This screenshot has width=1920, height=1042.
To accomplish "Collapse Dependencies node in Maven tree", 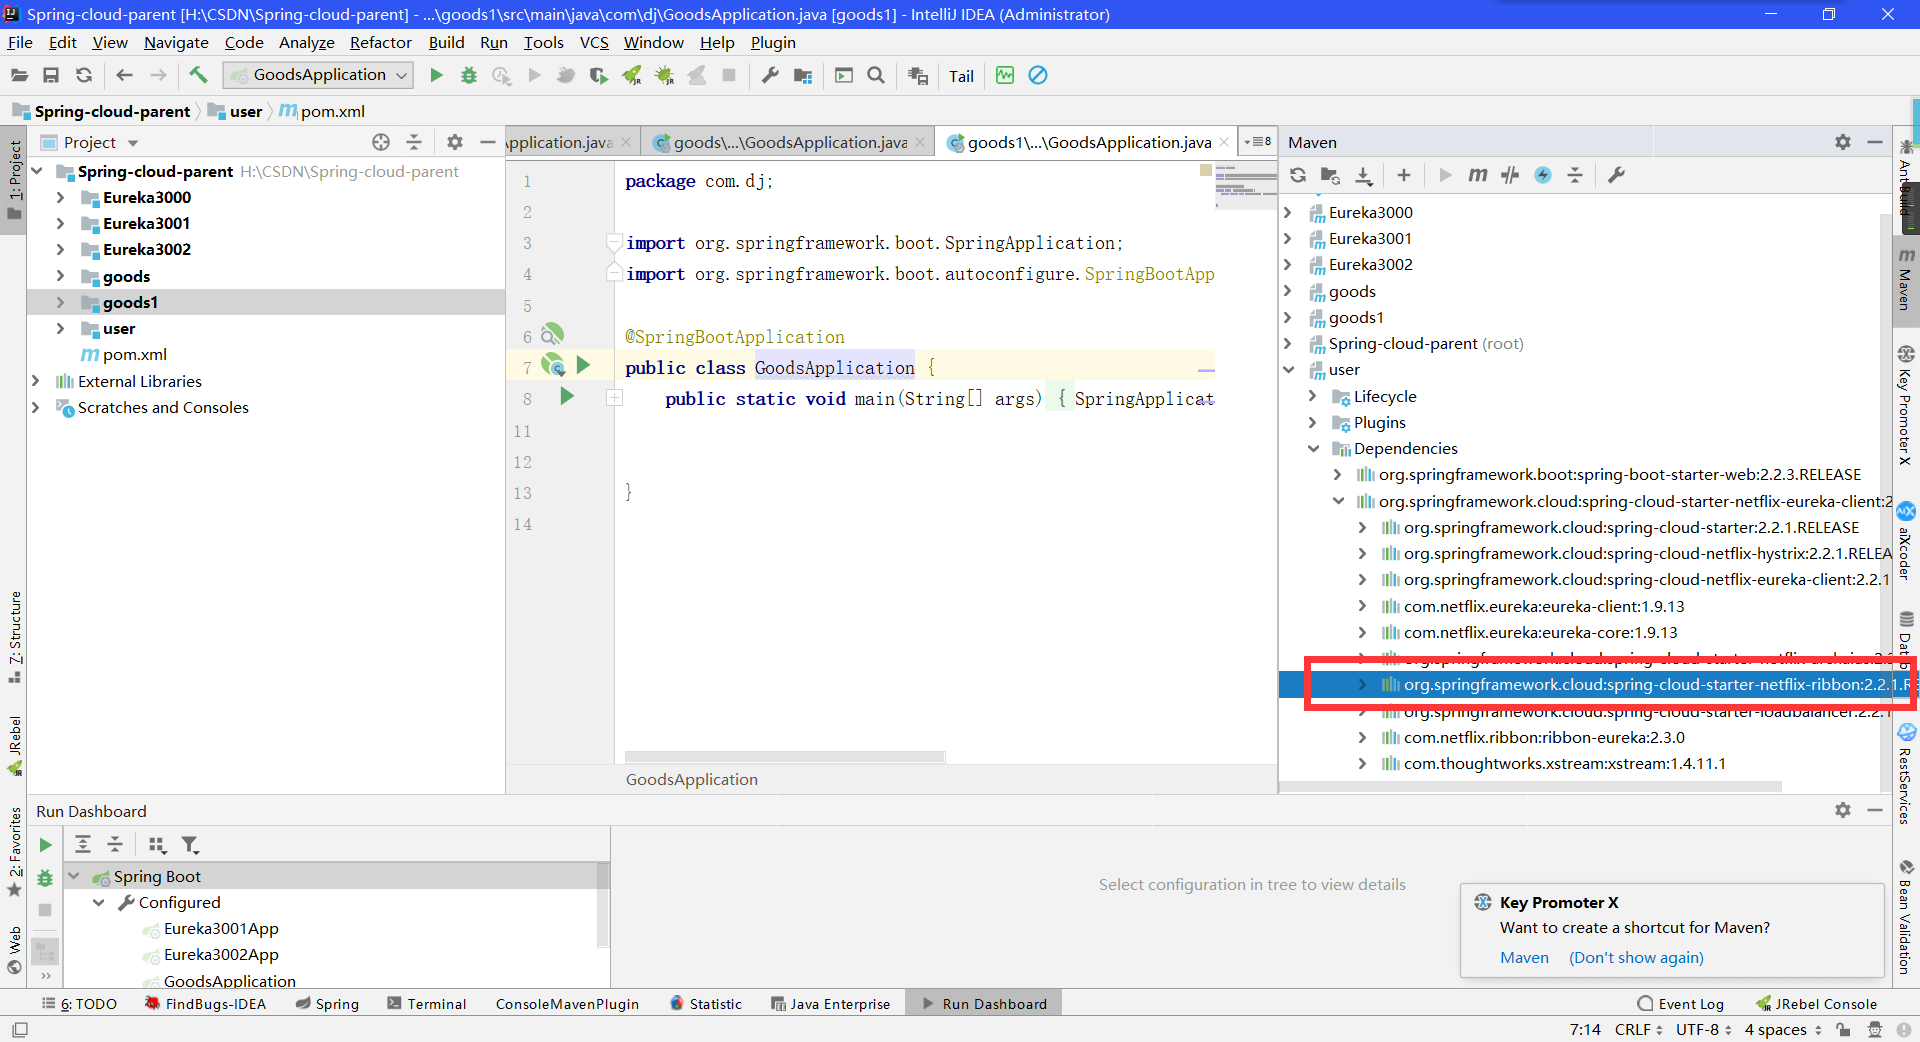I will [x=1313, y=448].
